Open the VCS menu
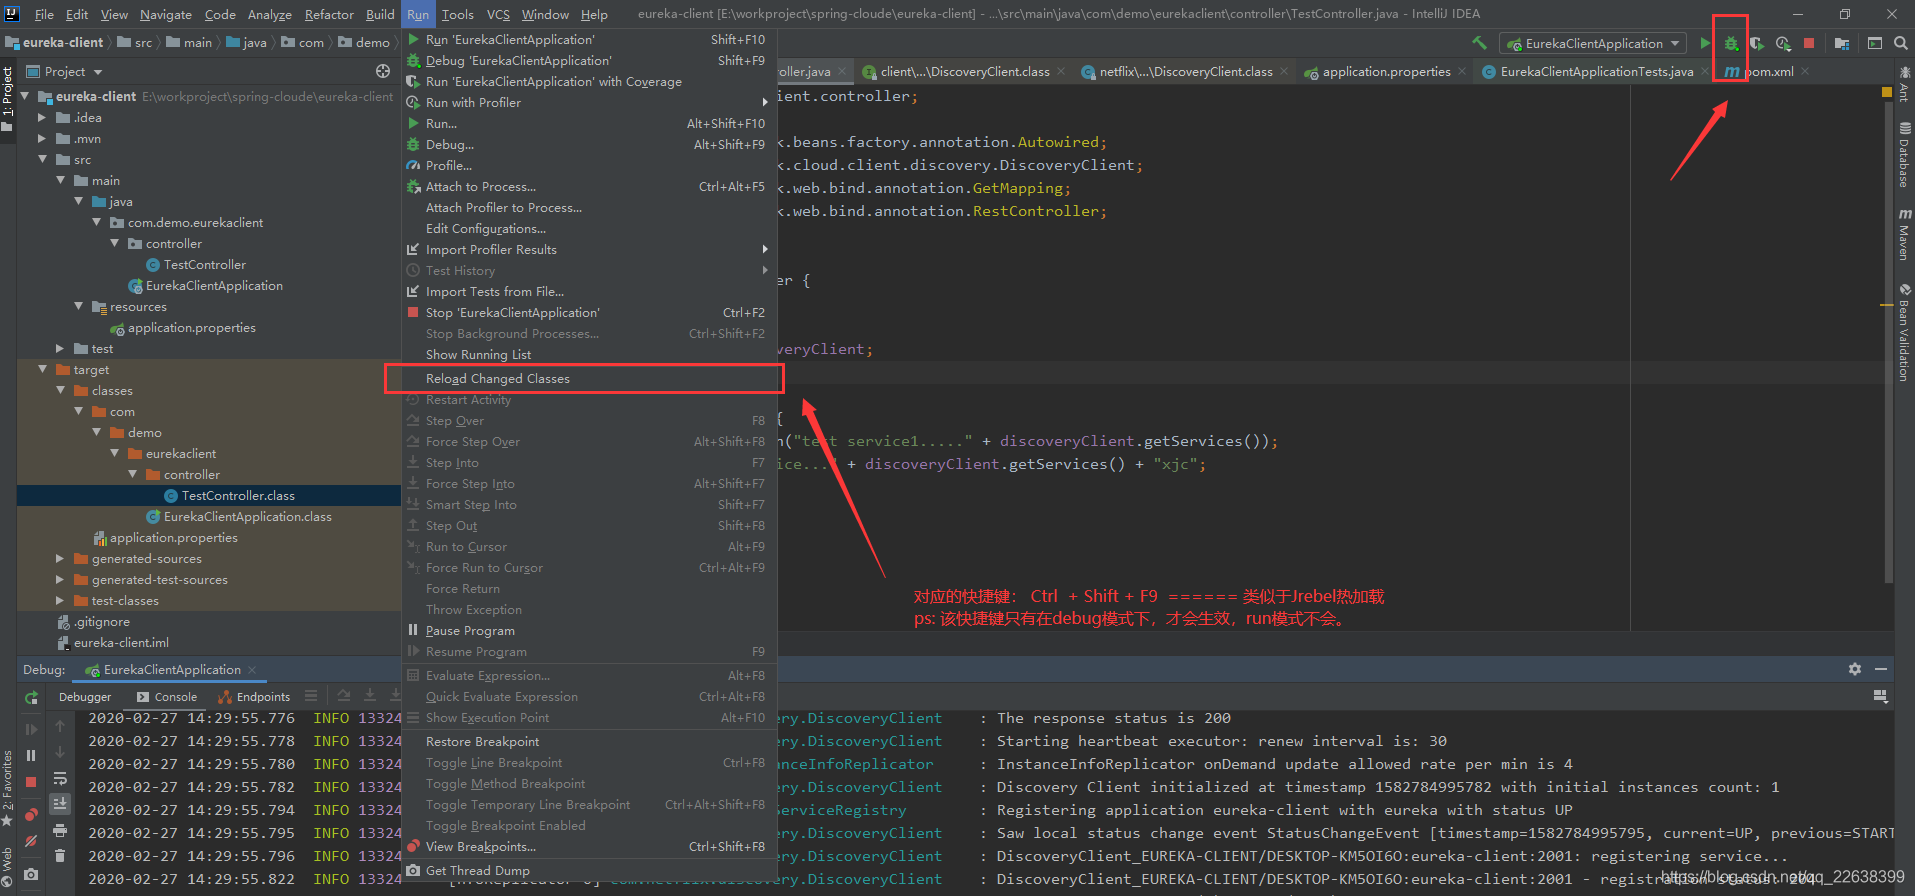 pos(498,14)
